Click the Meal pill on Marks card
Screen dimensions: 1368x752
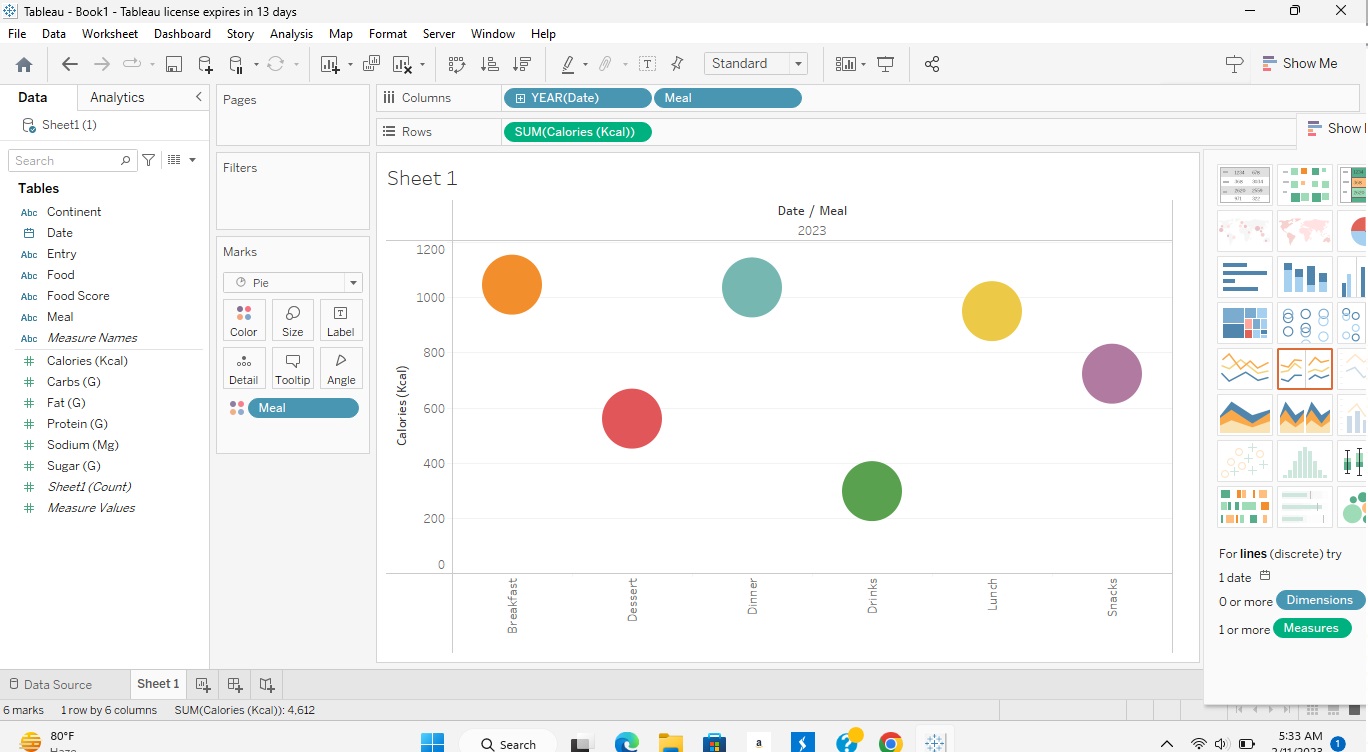pos(303,408)
